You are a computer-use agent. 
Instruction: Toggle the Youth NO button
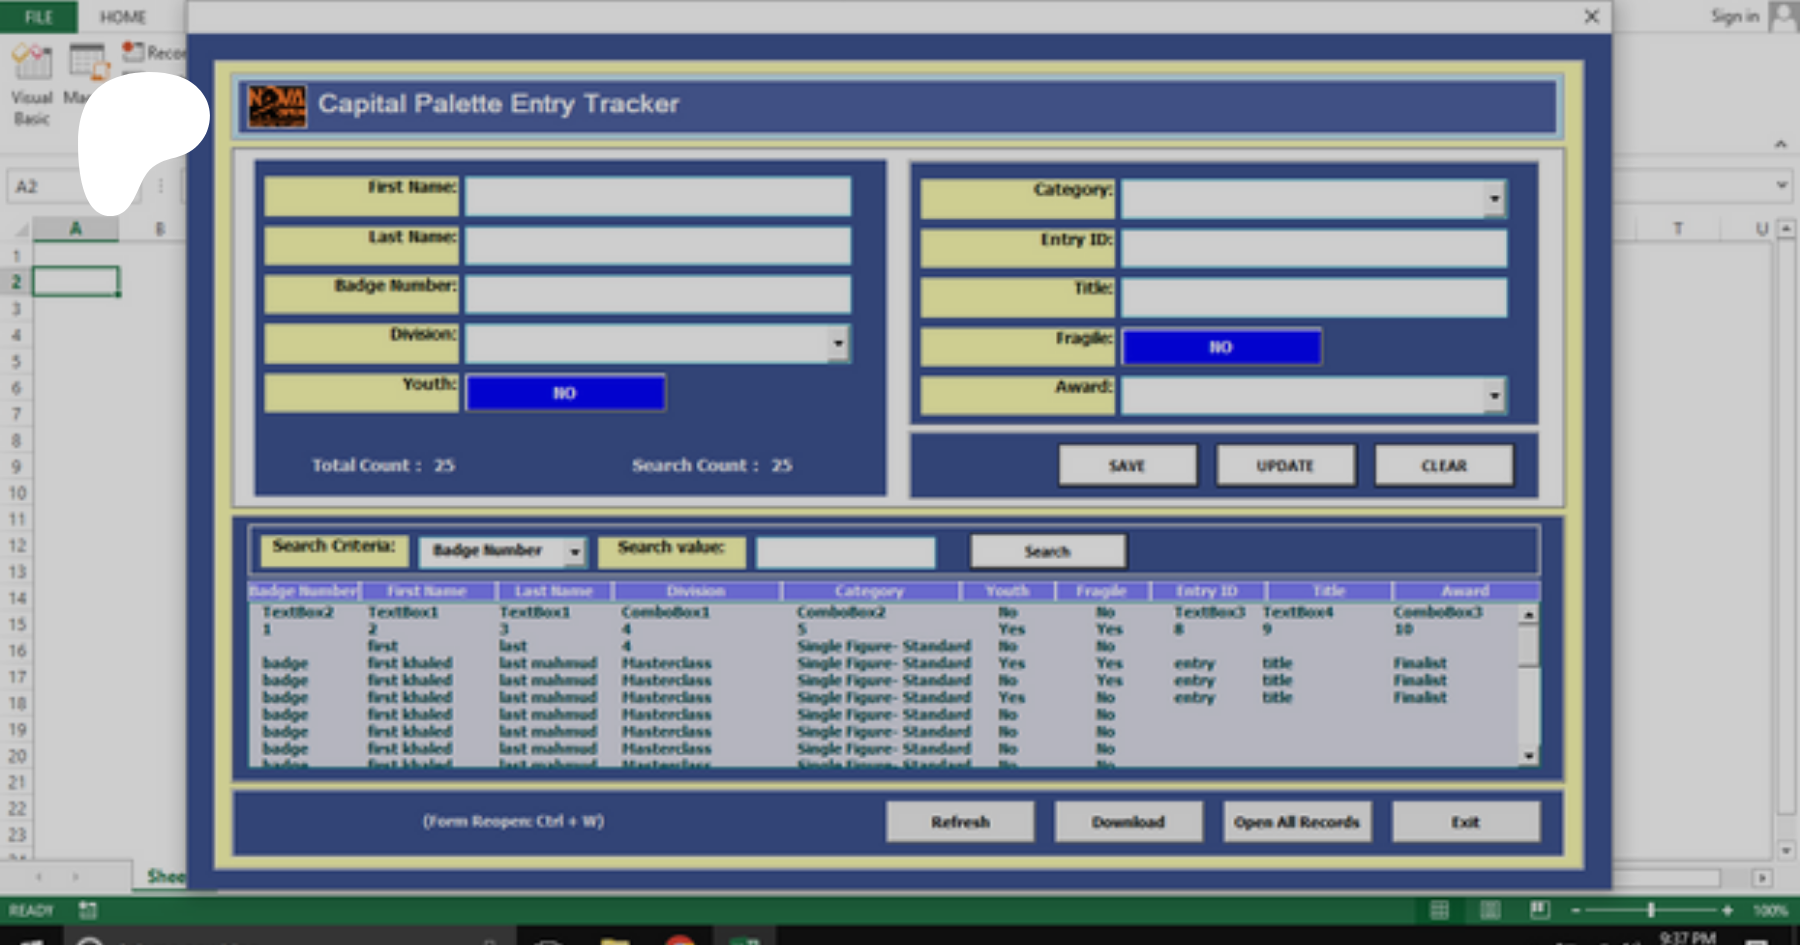click(565, 393)
